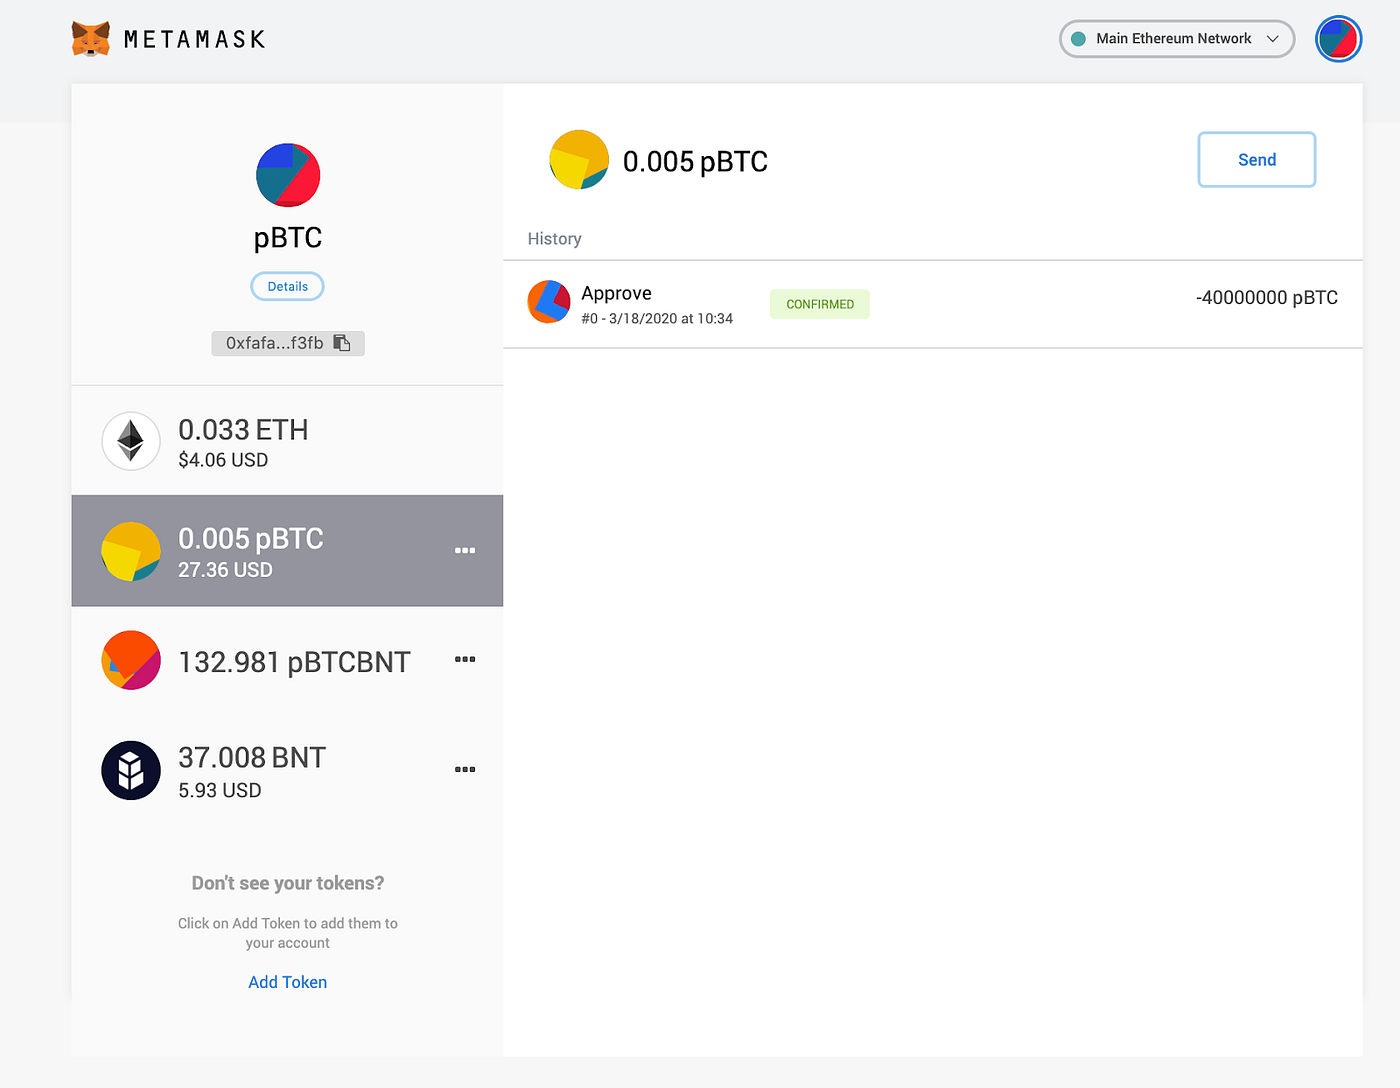Click the Send button
The height and width of the screenshot is (1088, 1400).
(x=1257, y=160)
